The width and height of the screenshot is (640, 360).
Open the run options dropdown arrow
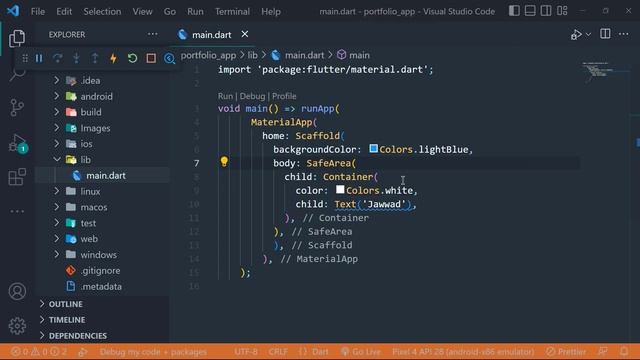point(588,35)
